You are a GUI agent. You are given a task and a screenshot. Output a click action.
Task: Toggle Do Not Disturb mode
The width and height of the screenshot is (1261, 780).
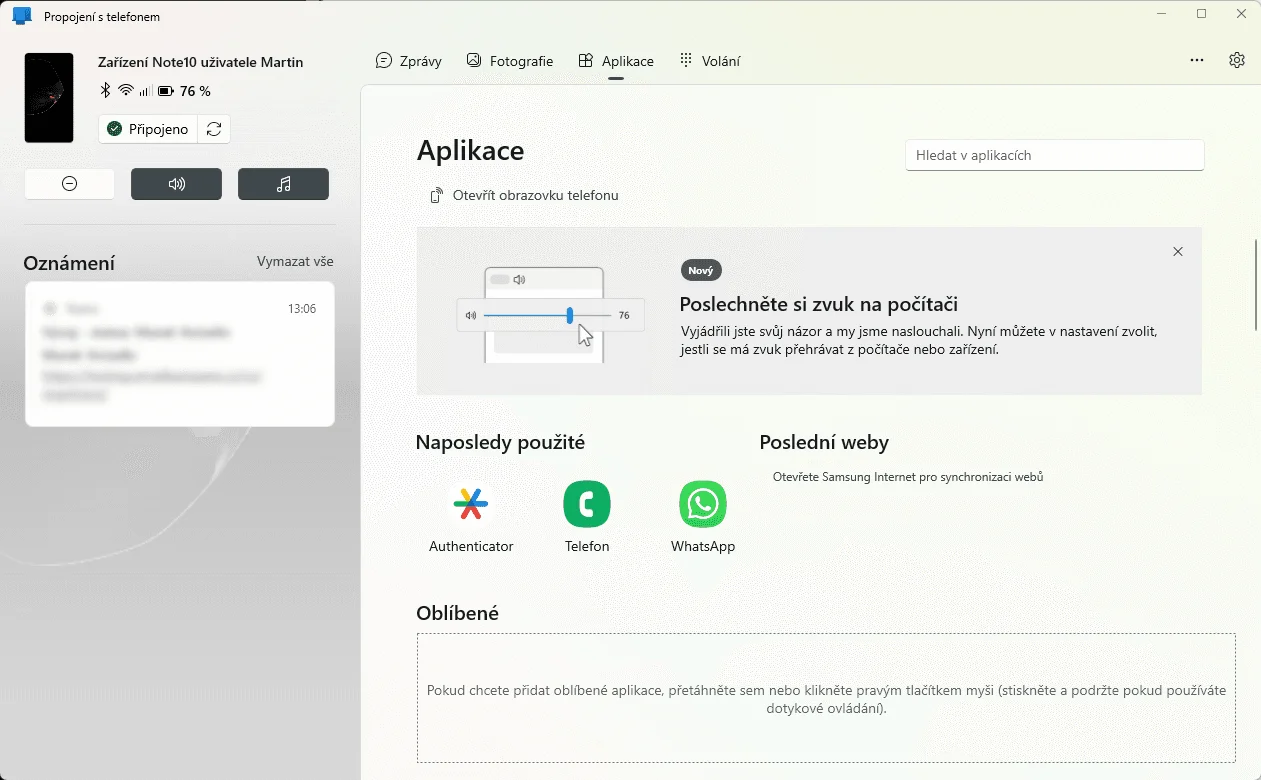[70, 184]
